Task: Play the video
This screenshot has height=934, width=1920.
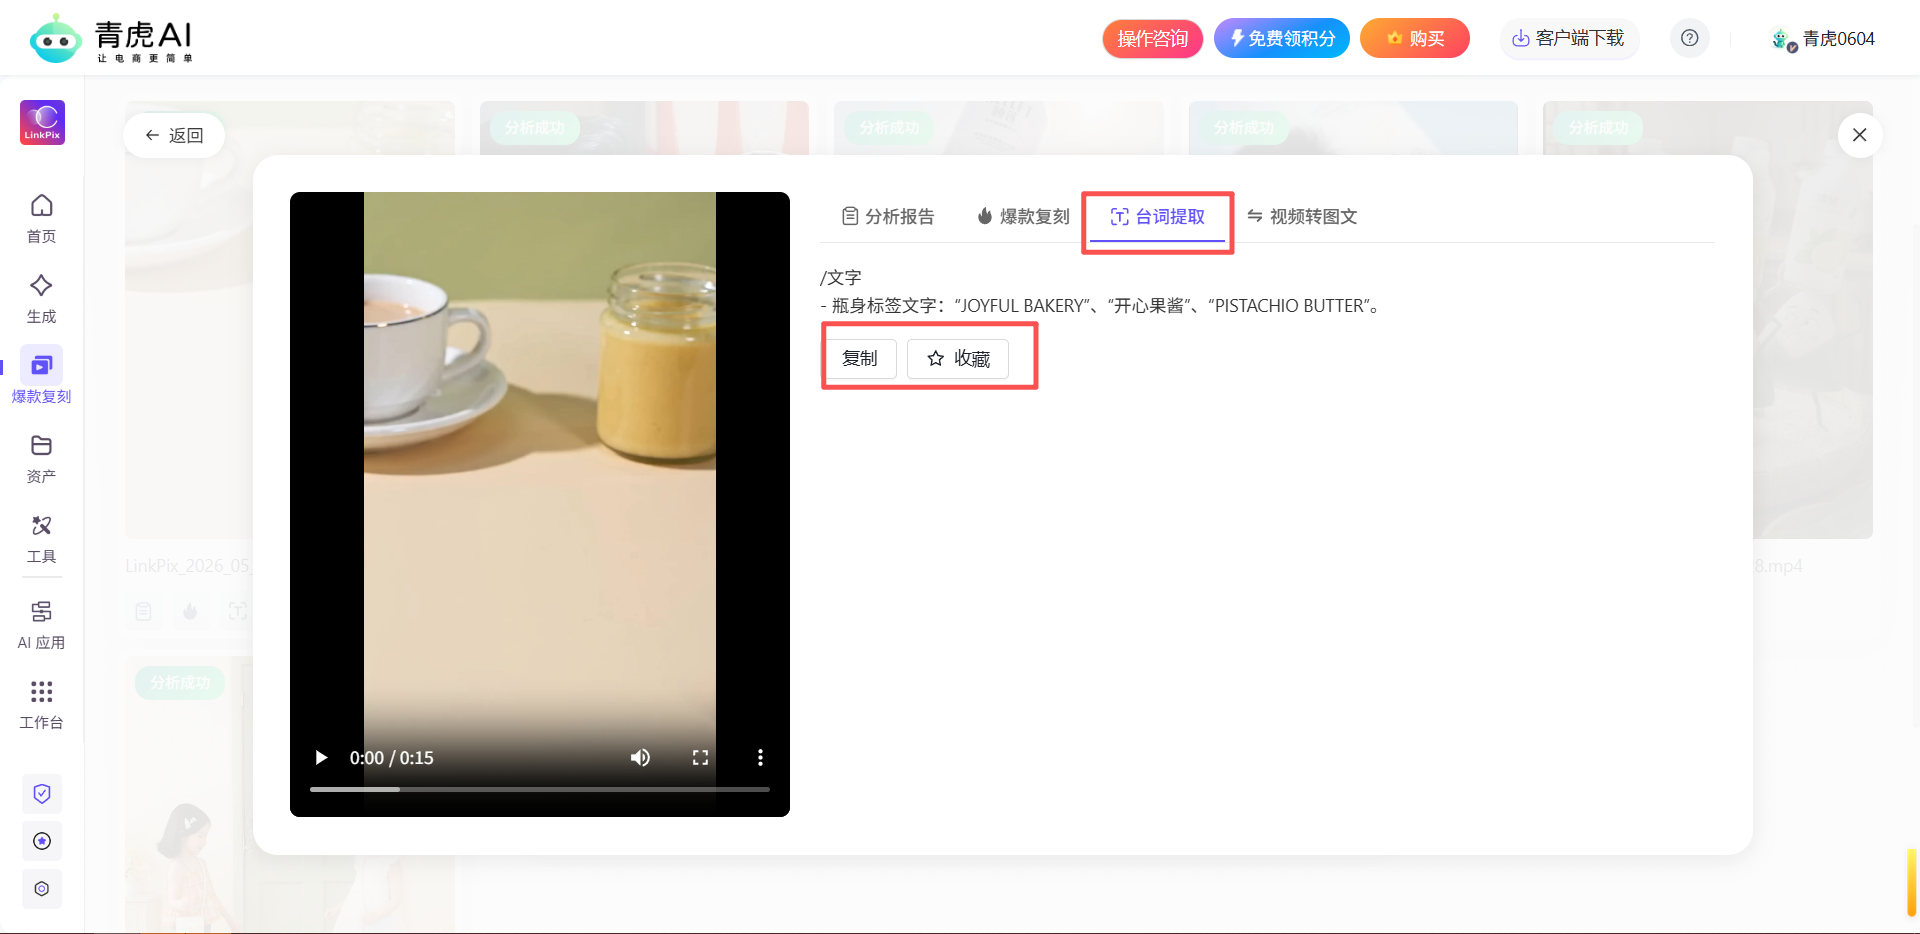Action: click(321, 757)
